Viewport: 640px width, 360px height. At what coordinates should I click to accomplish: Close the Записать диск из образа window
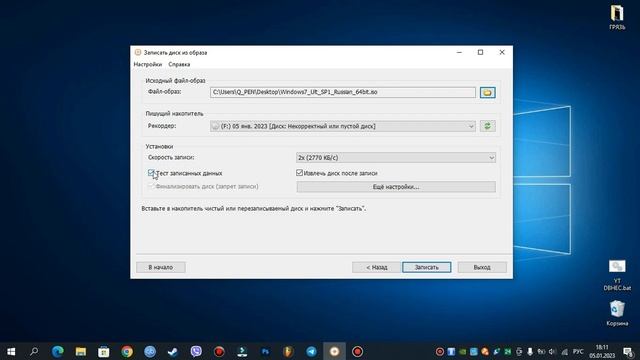(502, 52)
